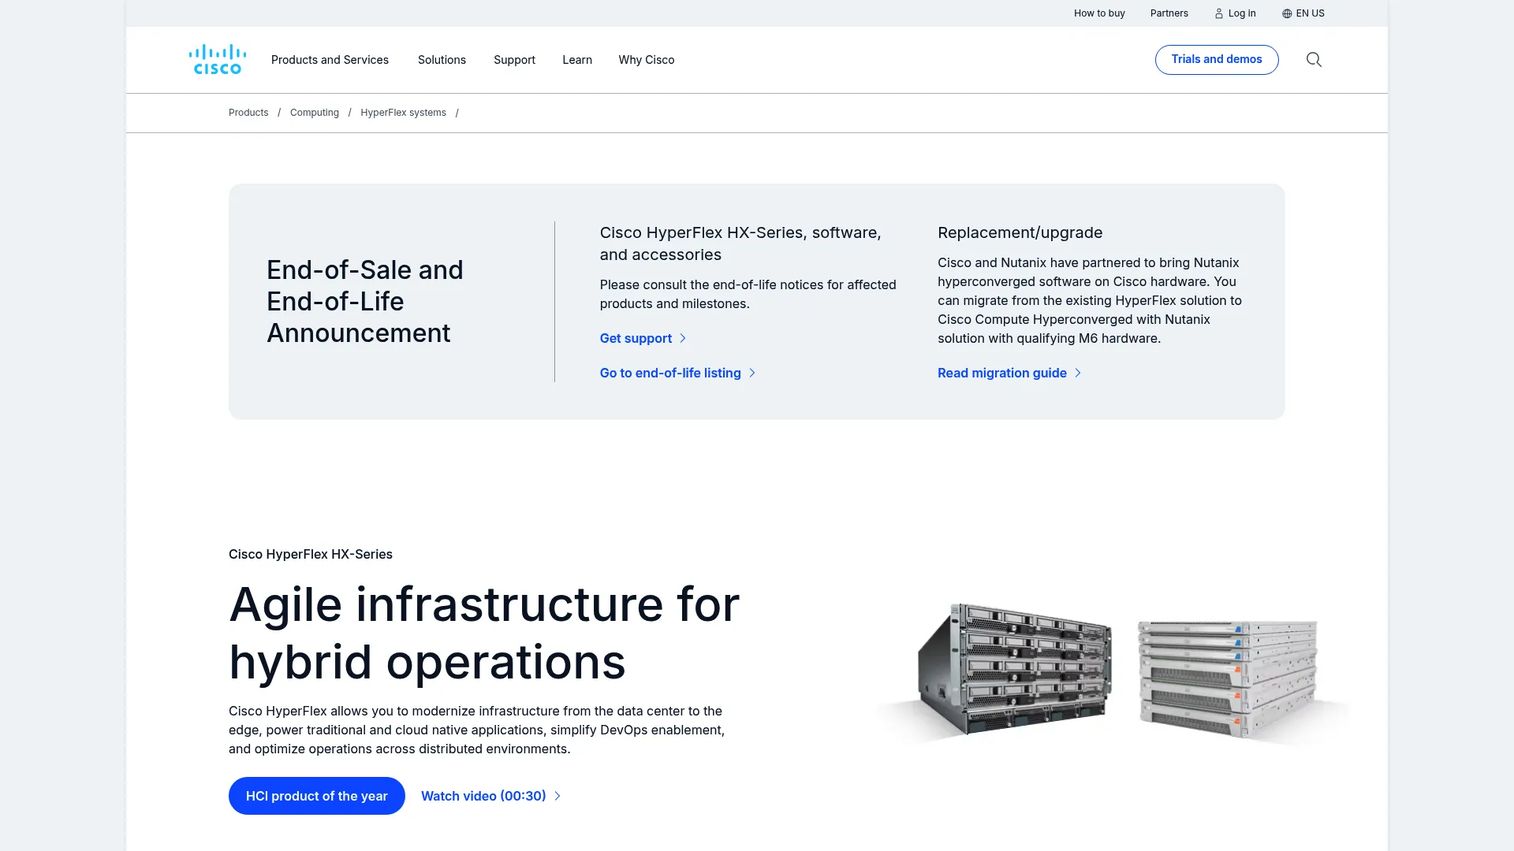The height and width of the screenshot is (851, 1514).
Task: Click the globe language icon
Action: tap(1287, 14)
